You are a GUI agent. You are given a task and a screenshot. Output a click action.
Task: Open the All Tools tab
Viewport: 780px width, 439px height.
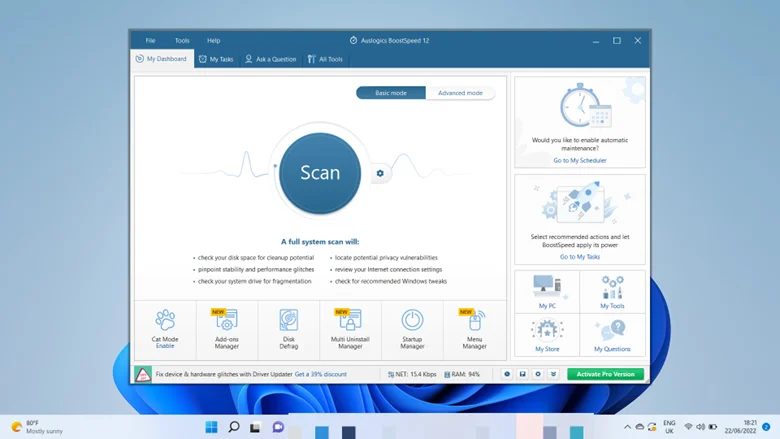point(325,59)
